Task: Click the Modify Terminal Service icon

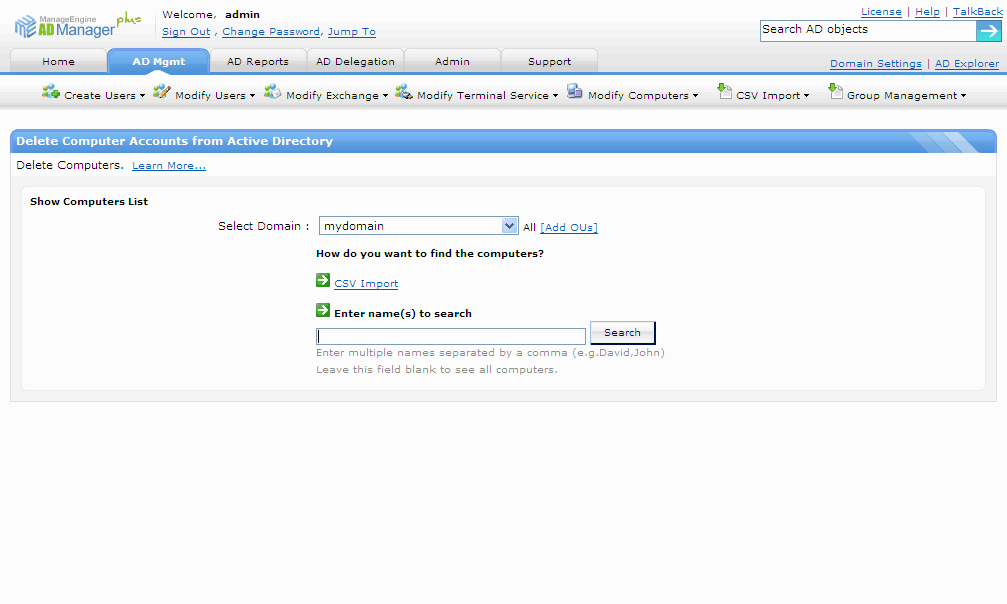Action: tap(403, 91)
